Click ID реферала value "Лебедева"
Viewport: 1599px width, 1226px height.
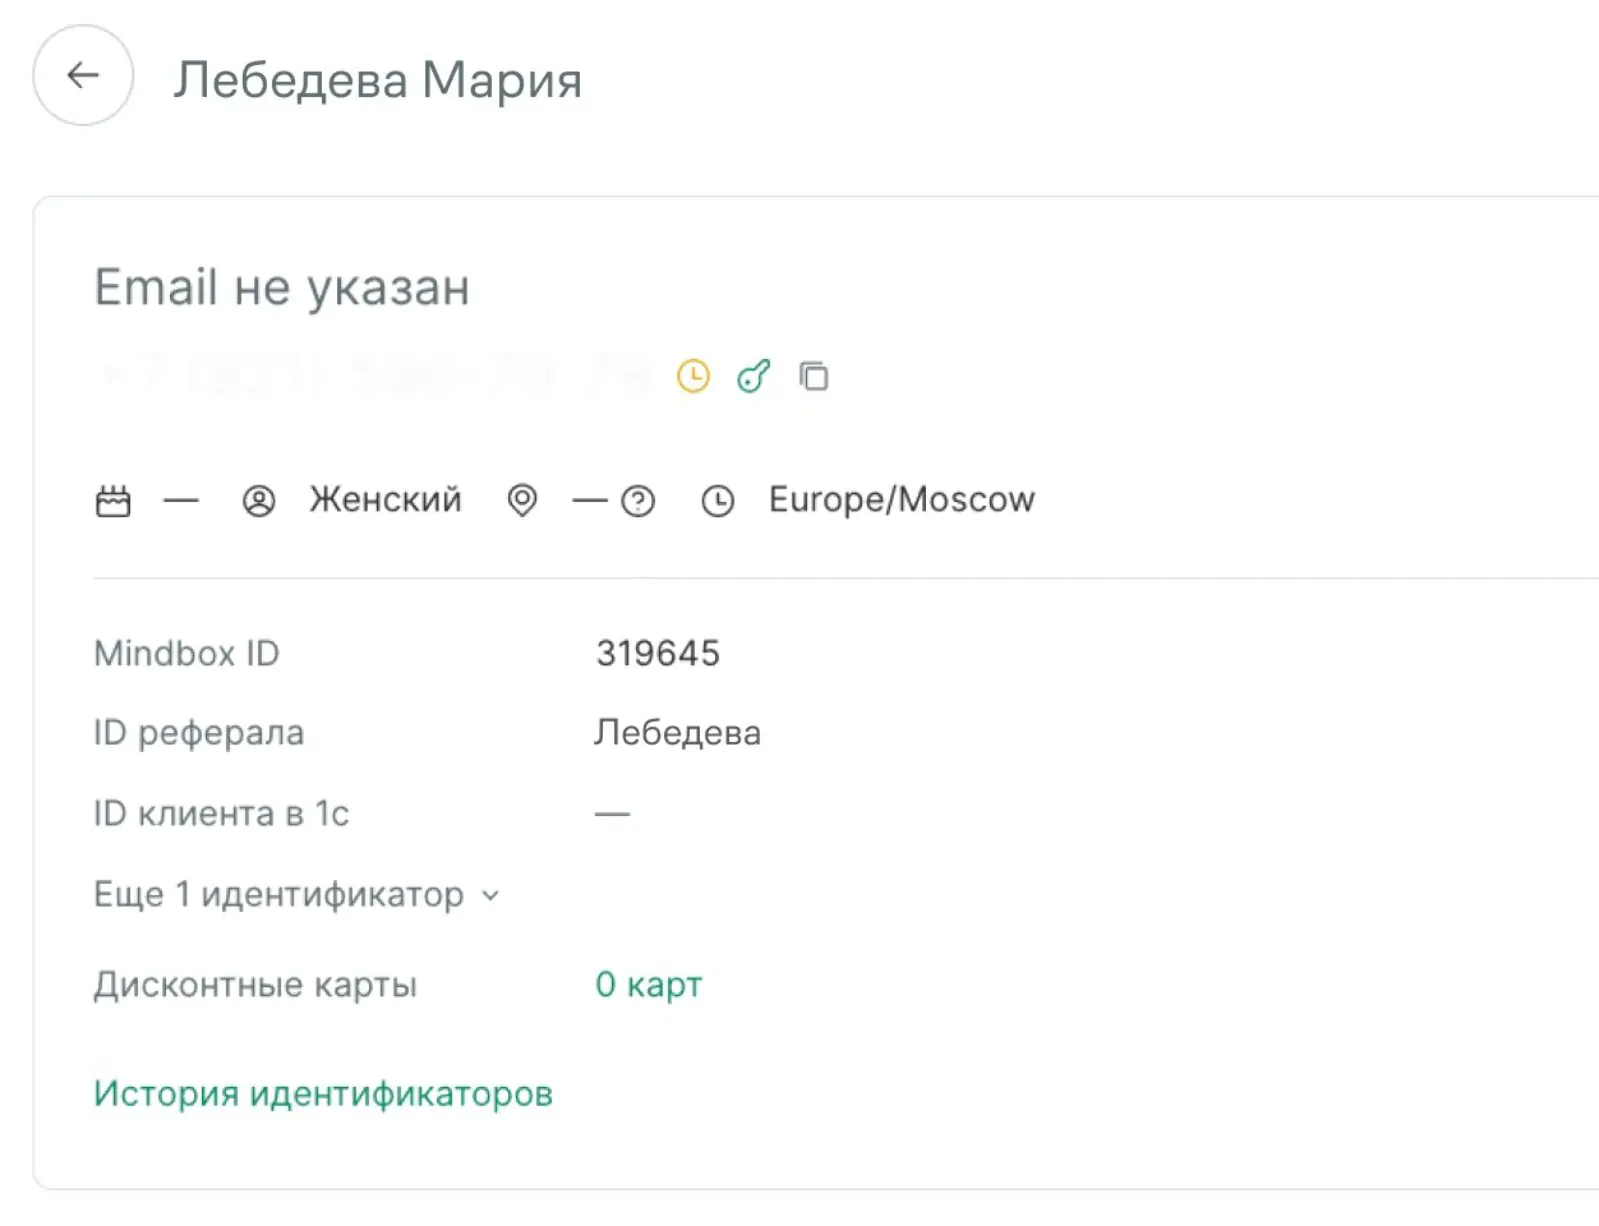coord(678,733)
